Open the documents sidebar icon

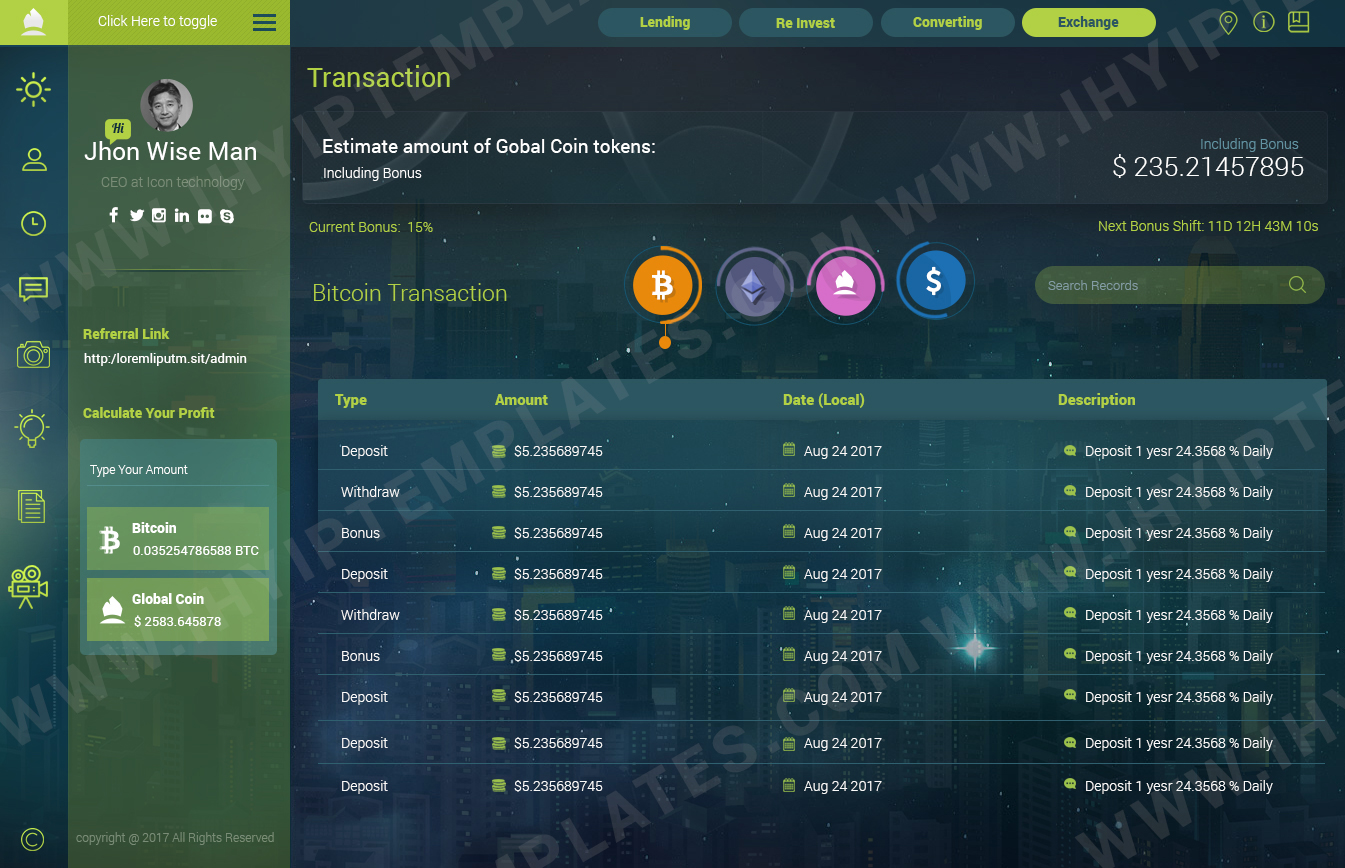pos(32,506)
